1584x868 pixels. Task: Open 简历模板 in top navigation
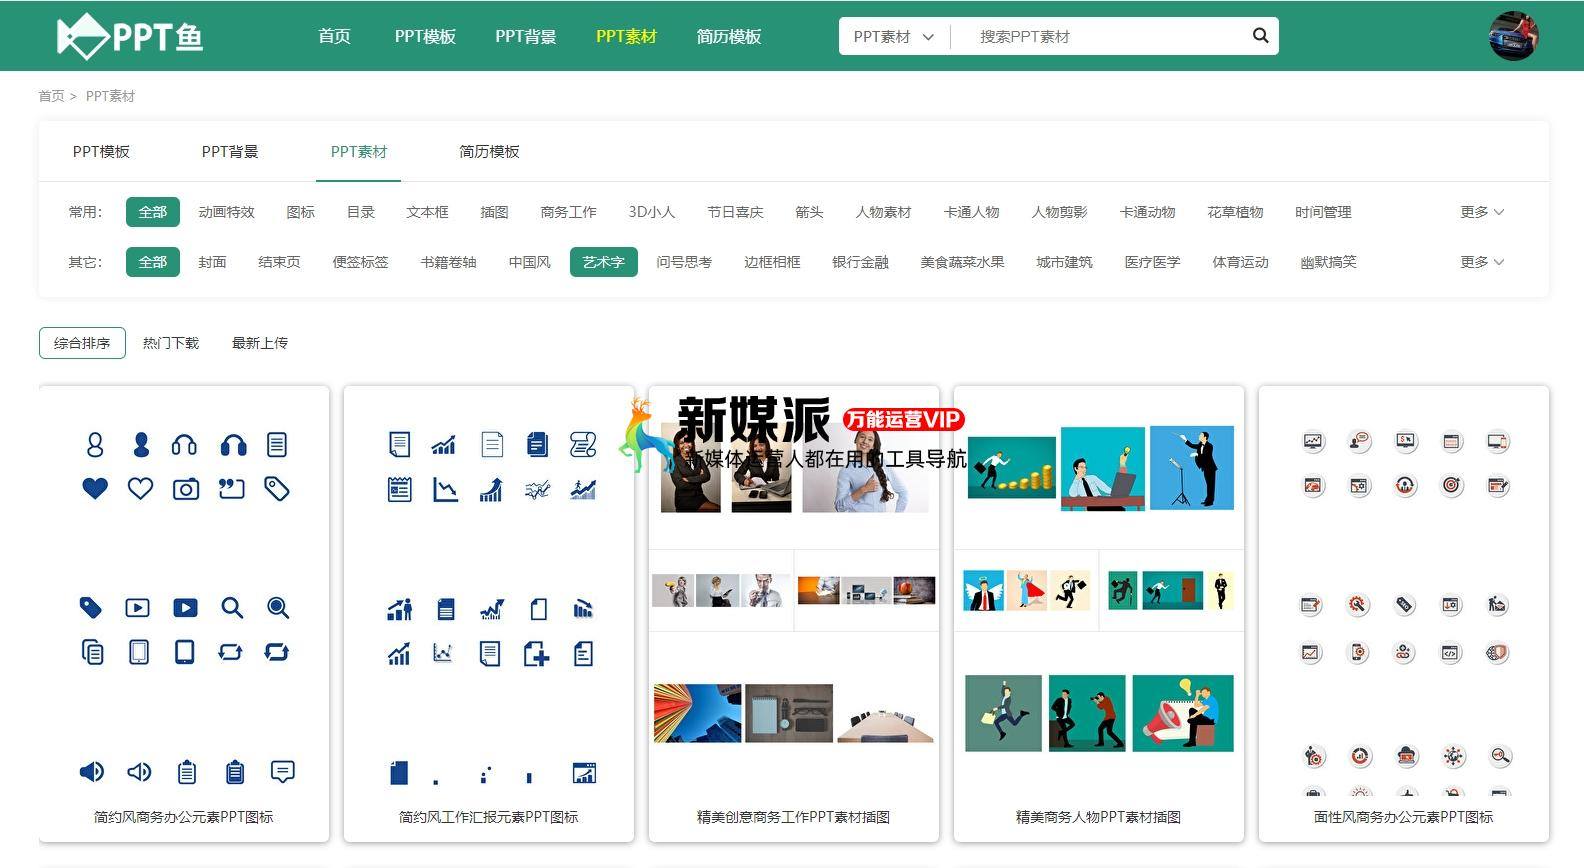point(729,36)
